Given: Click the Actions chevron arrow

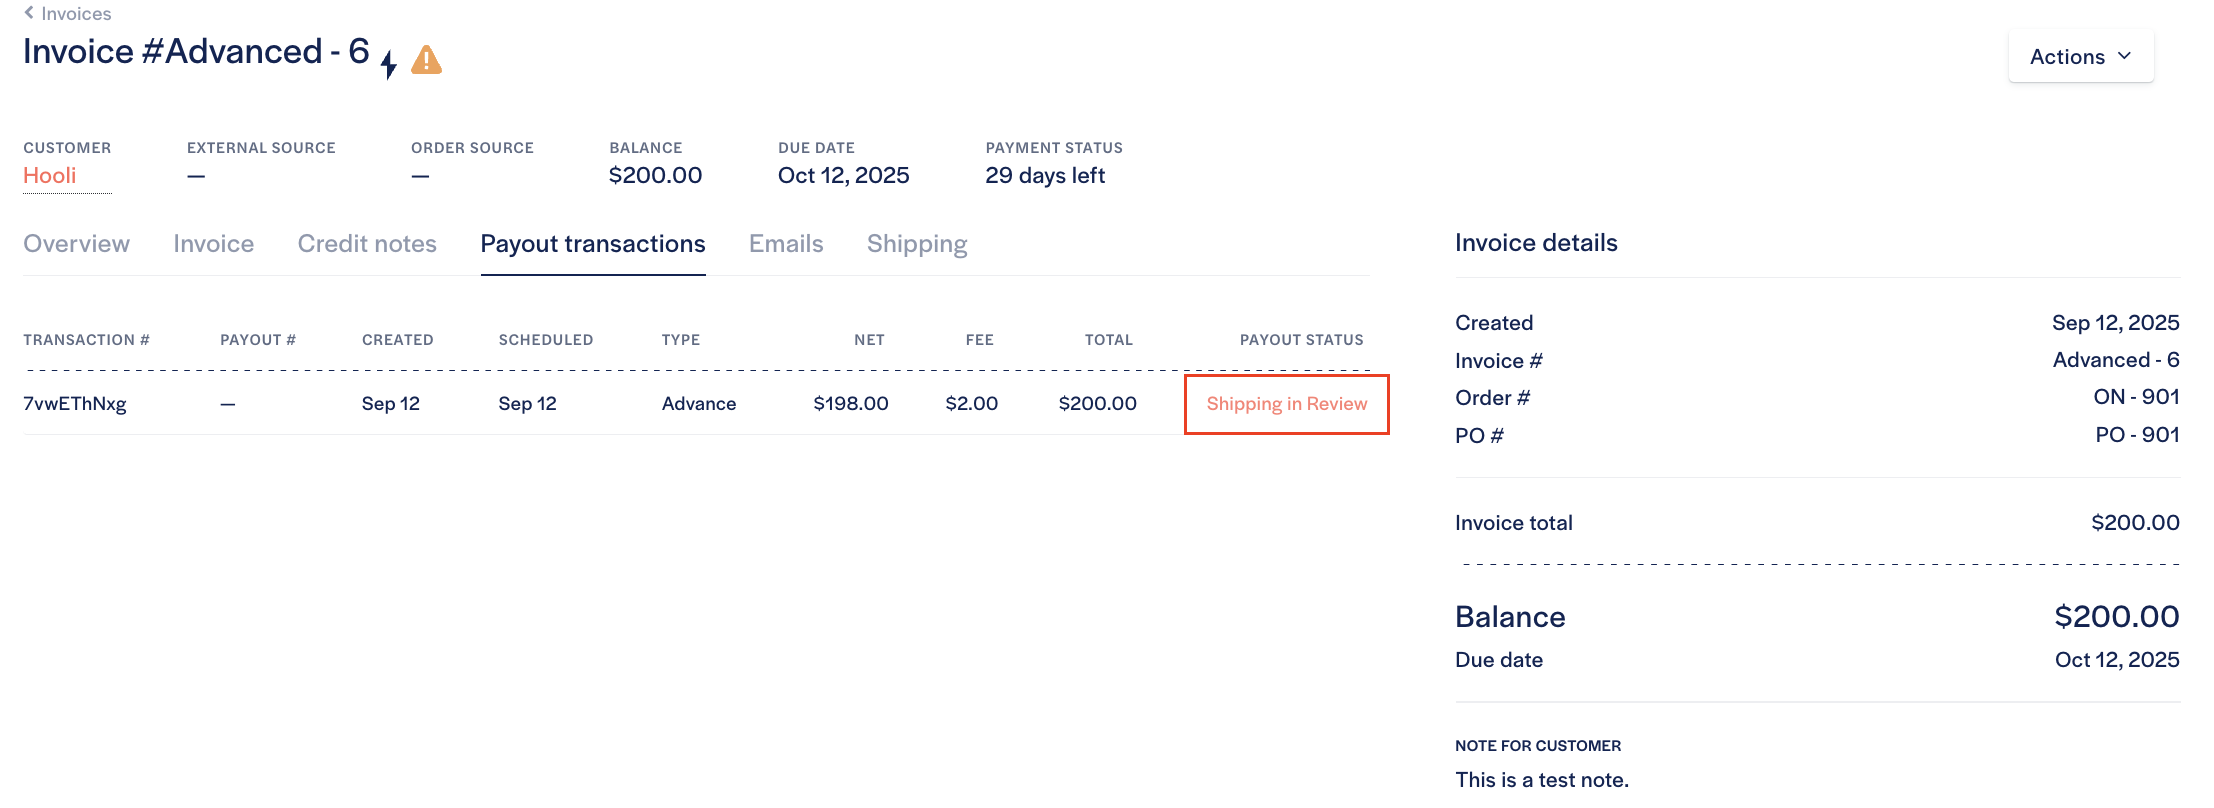Looking at the screenshot, I should (x=2125, y=56).
